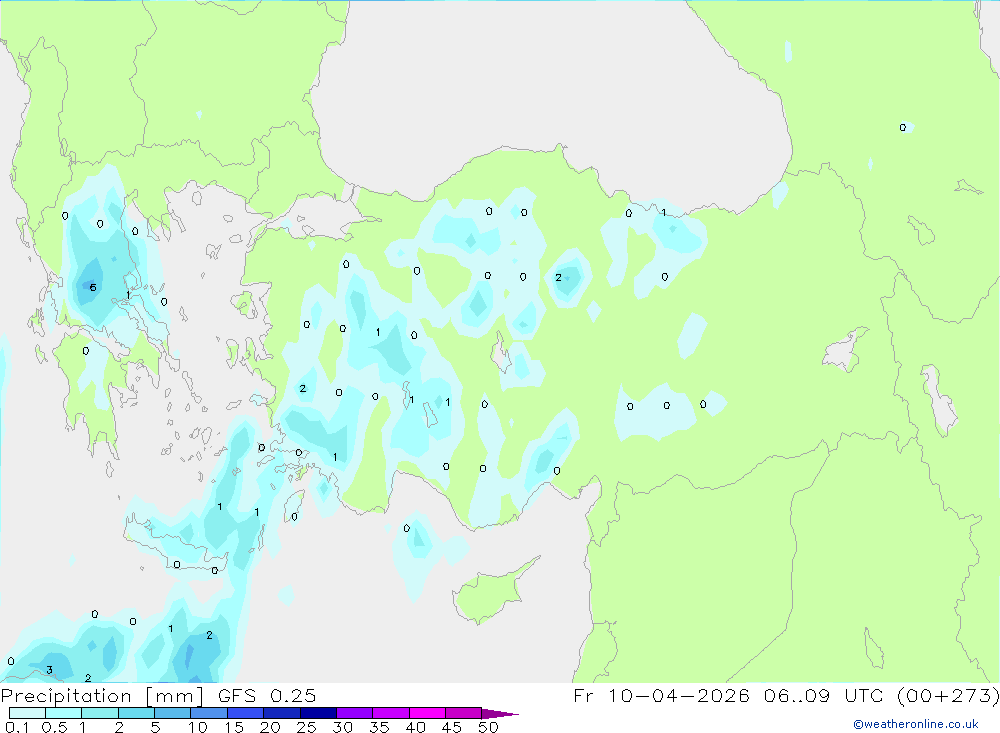The width and height of the screenshot is (1000, 733).
Task: Click the "(00+273)" forecast offset text
Action: (948, 696)
